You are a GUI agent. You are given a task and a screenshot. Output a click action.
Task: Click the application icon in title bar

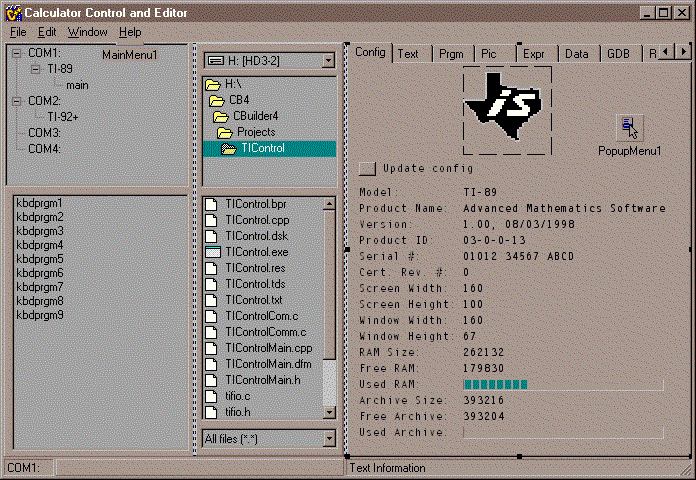[x=13, y=13]
